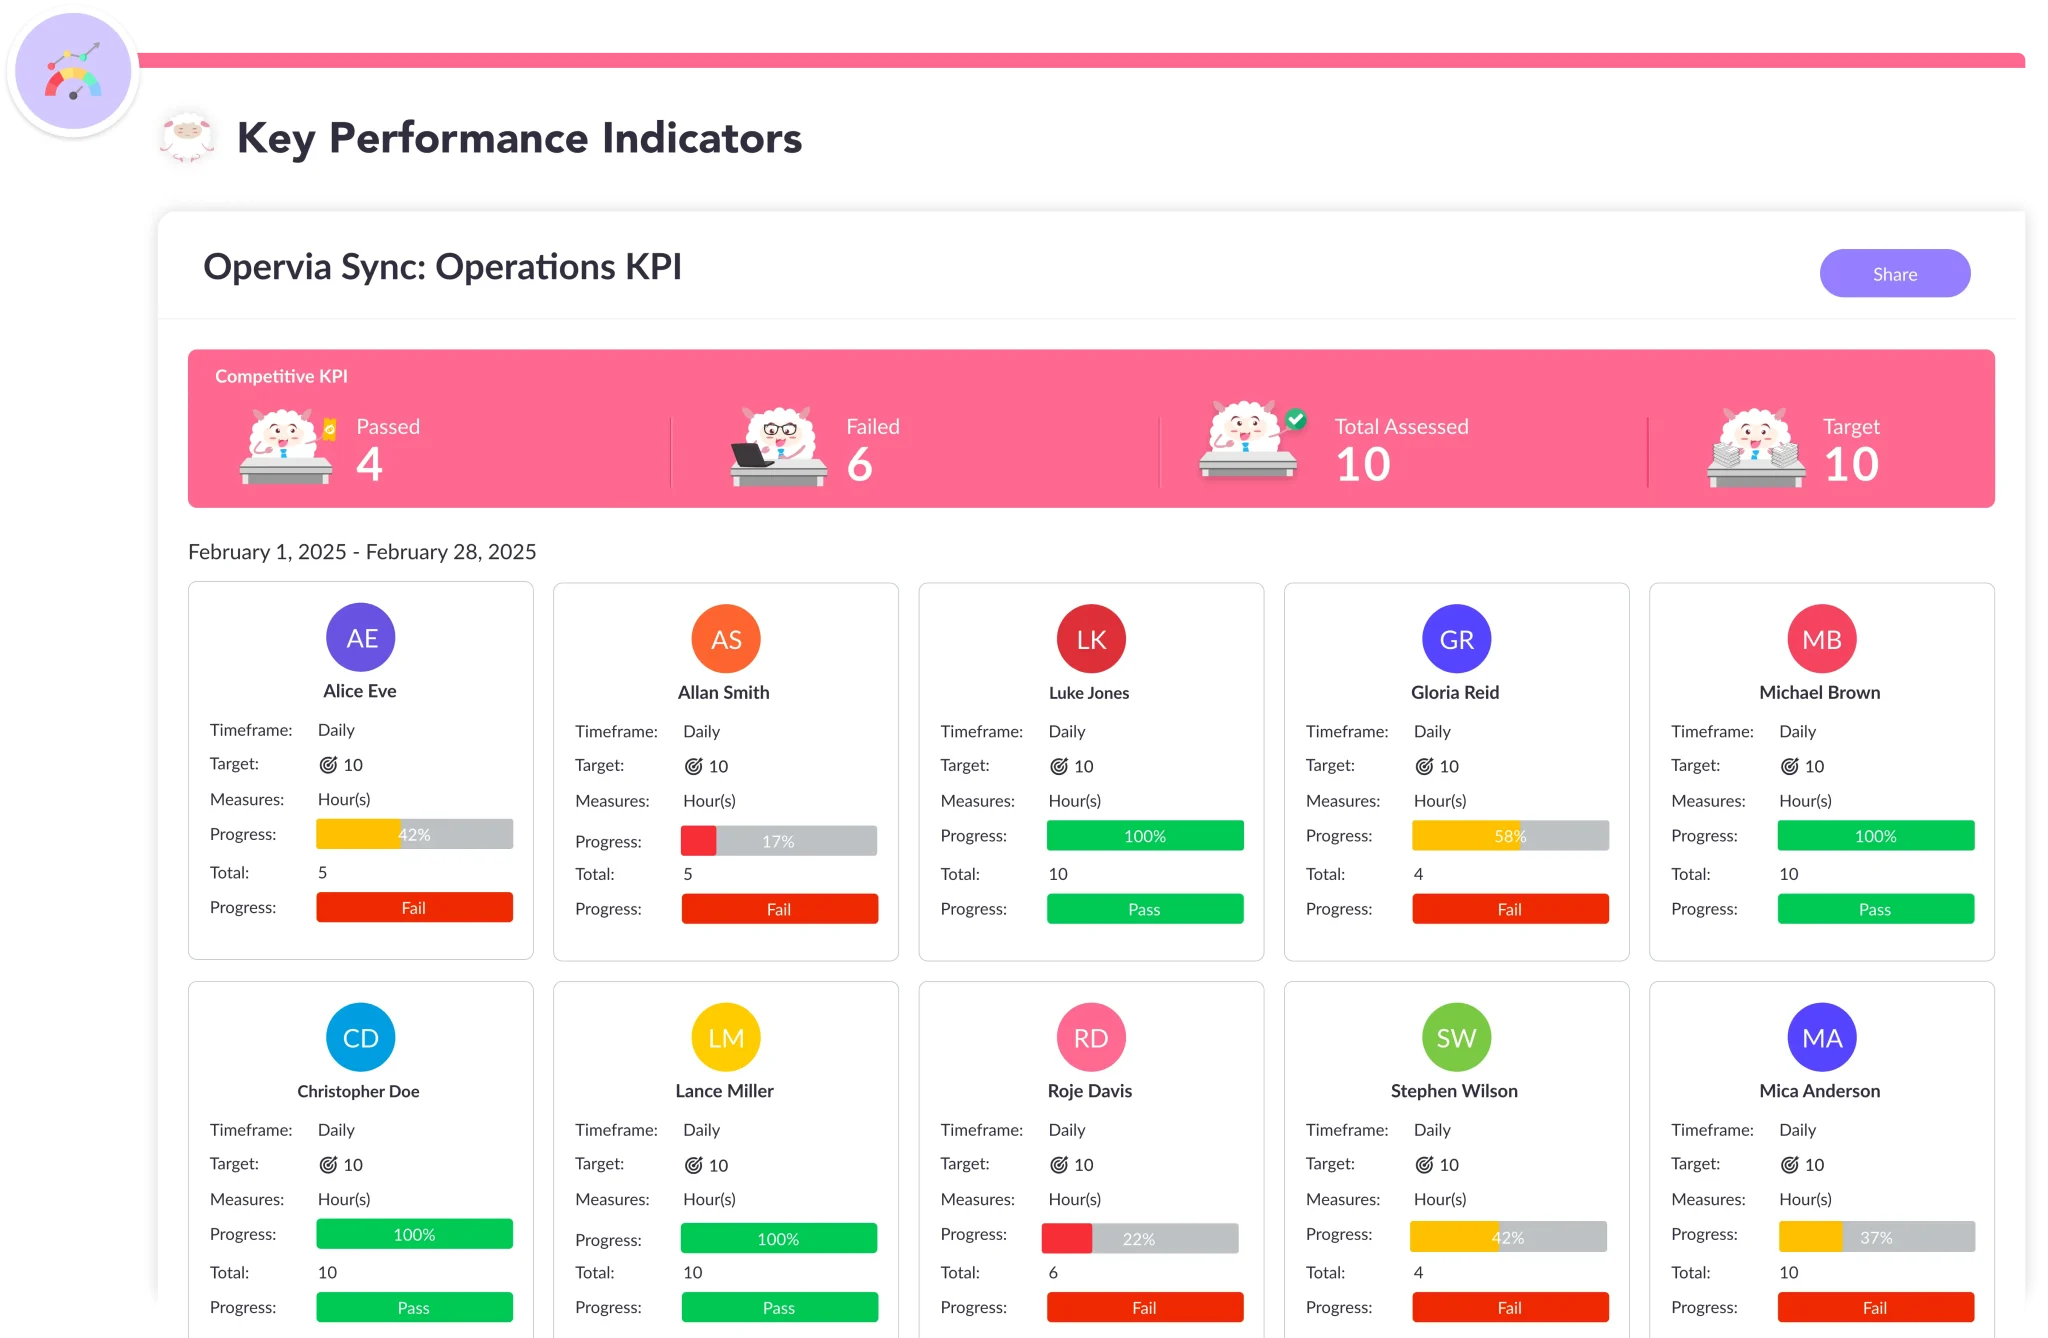The height and width of the screenshot is (1338, 2048).
Task: Click Alice Eve's red Fail status
Action: [x=414, y=908]
